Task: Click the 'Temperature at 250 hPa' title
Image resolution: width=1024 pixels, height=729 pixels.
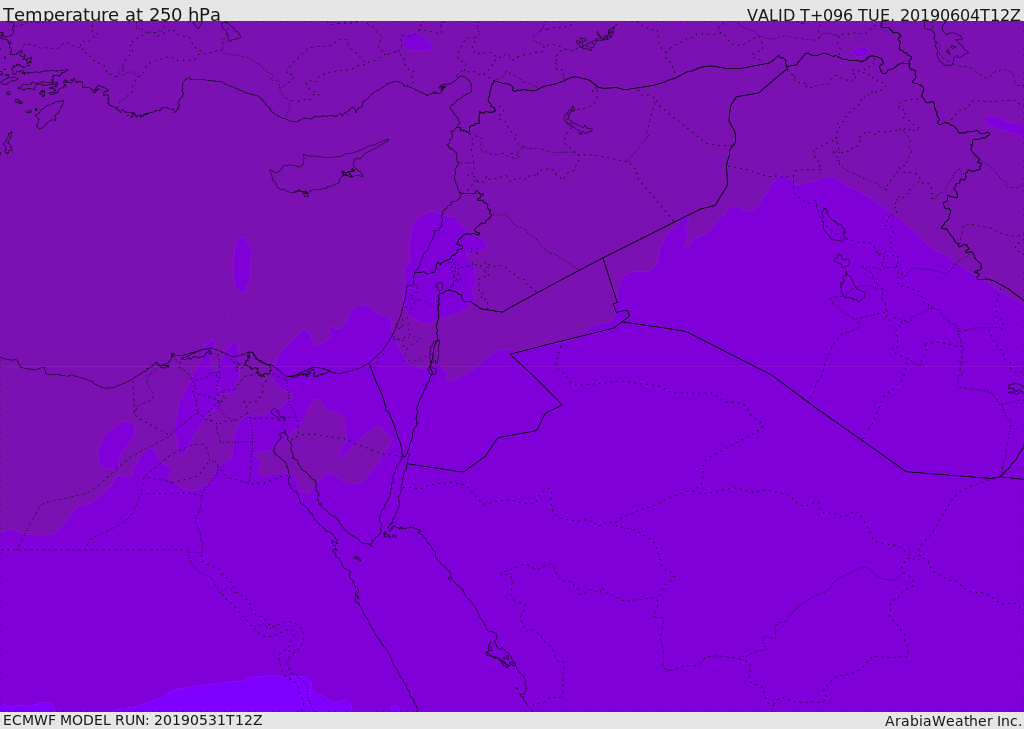Action: 112,14
